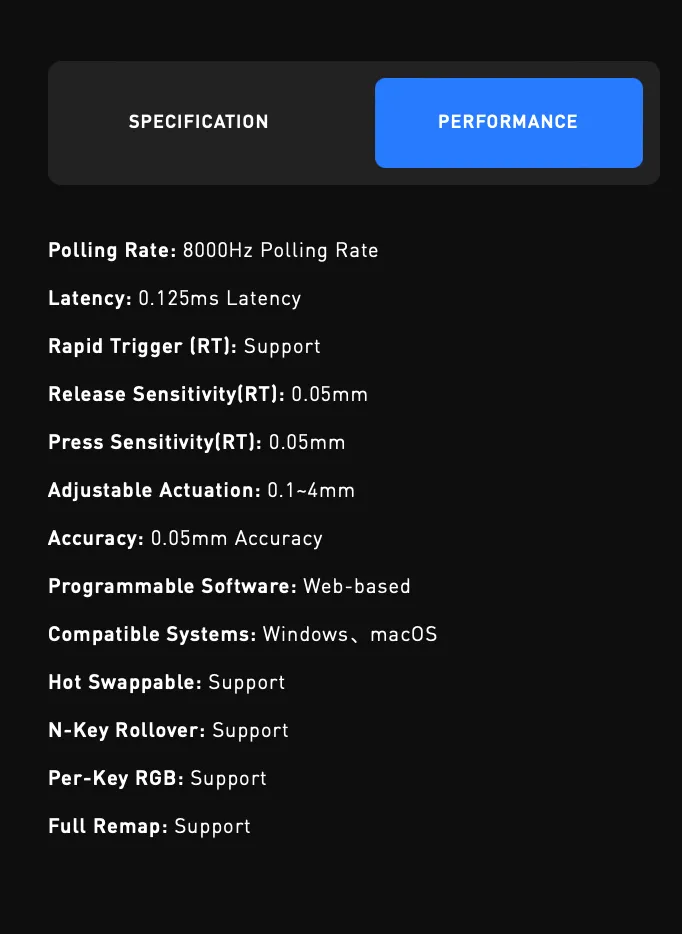
Task: Click the Compatible Systems label
Action: 152,634
